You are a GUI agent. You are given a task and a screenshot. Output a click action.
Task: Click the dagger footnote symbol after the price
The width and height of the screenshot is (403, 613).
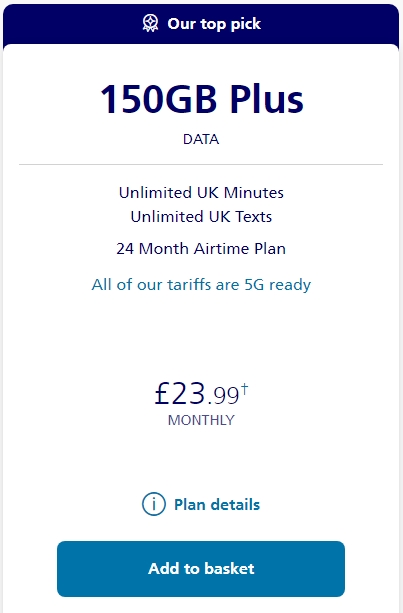click(244, 389)
